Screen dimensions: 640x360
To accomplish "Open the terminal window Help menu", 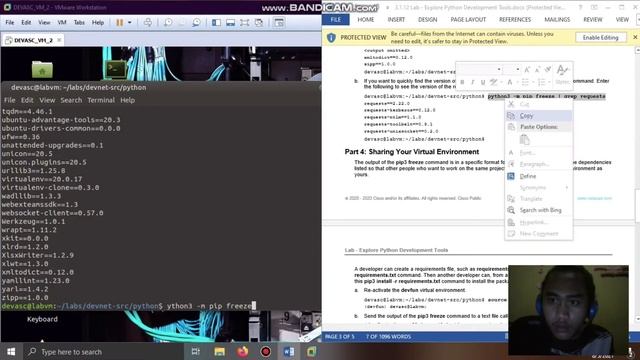I will point(127,100).
